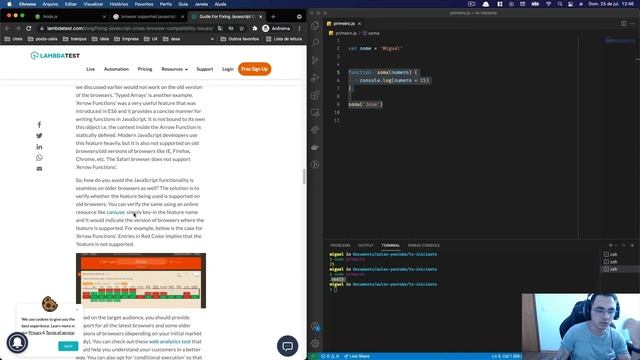Click errors and warnings counter in status bar
Image resolution: width=640 pixels, height=360 pixels.
point(330,356)
